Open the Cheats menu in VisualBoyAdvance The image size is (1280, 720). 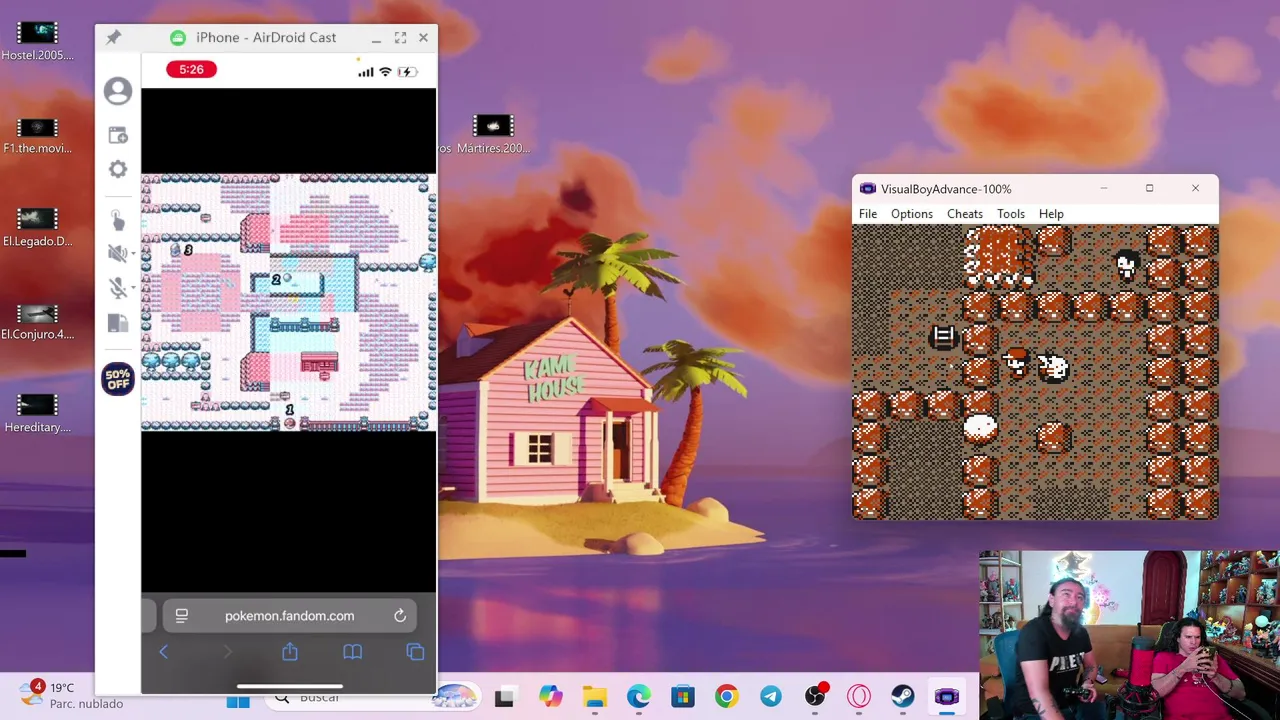tap(965, 214)
